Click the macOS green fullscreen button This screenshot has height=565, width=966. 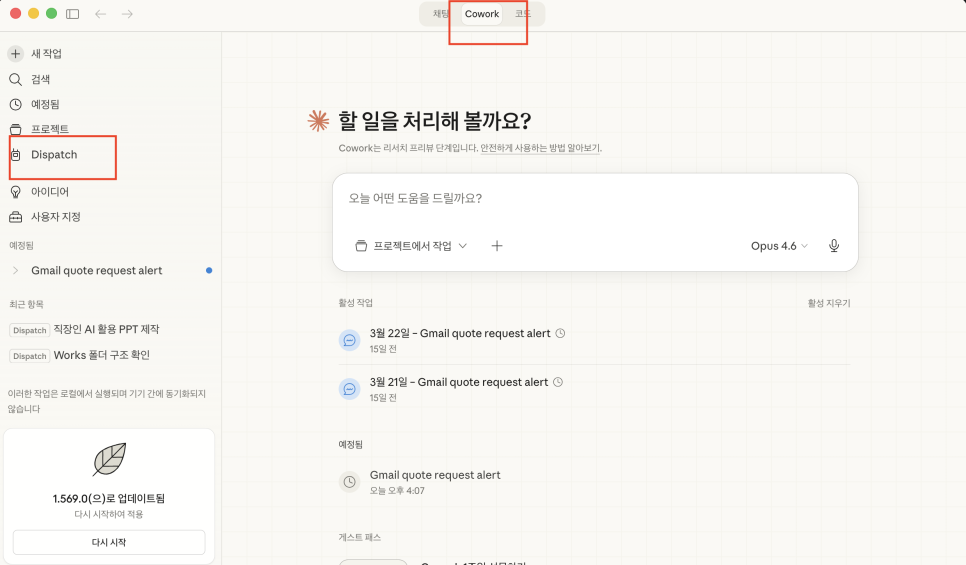[52, 14]
